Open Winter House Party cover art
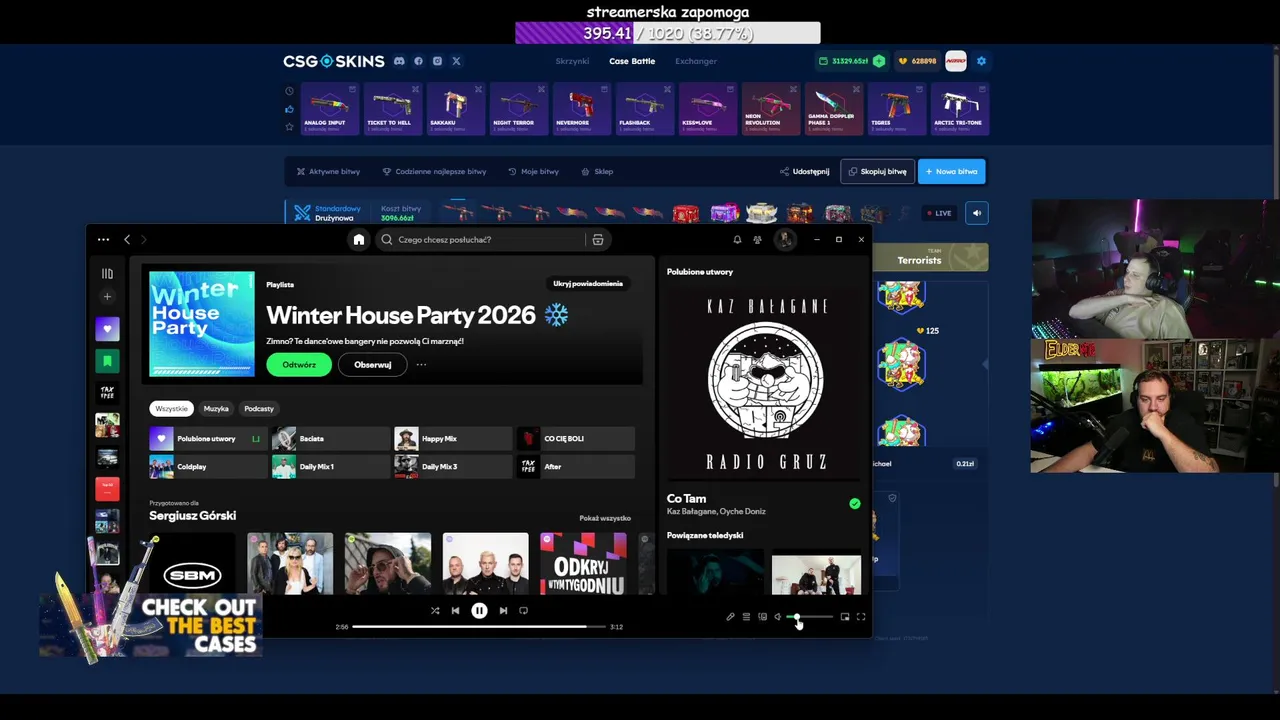1280x720 pixels. tap(202, 324)
